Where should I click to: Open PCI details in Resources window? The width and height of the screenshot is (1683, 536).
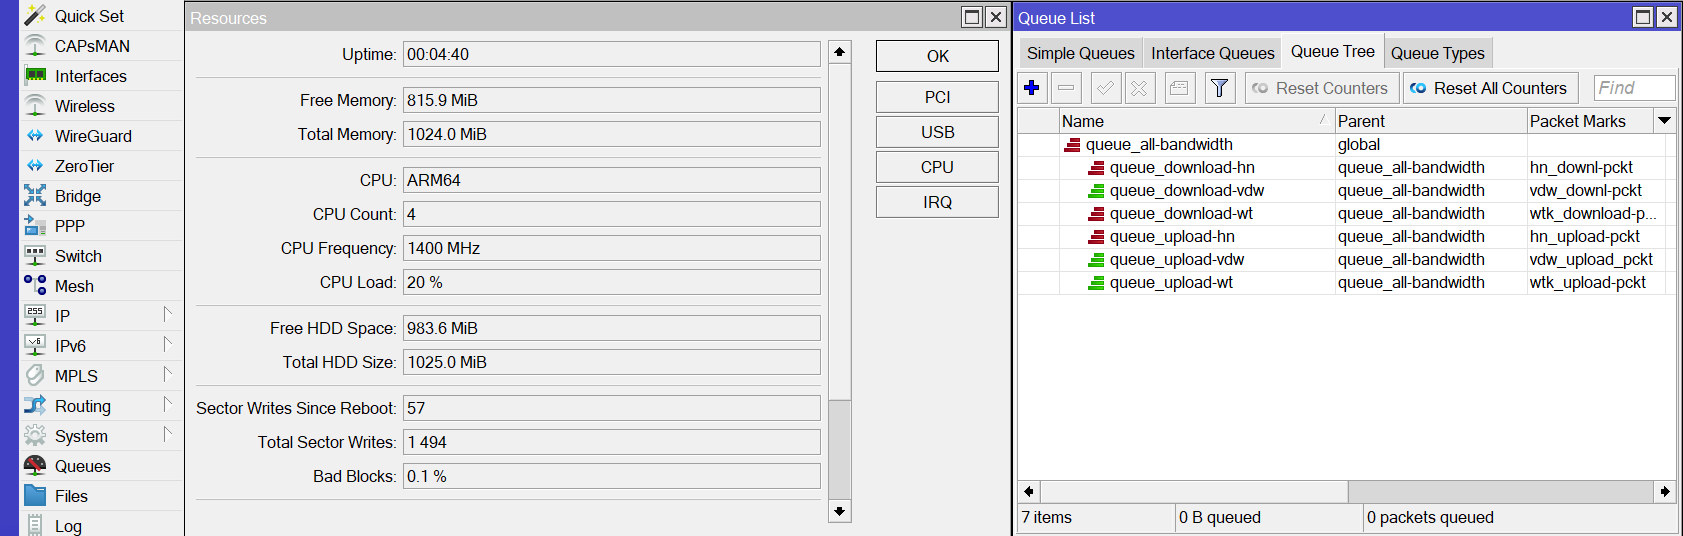[x=937, y=97]
